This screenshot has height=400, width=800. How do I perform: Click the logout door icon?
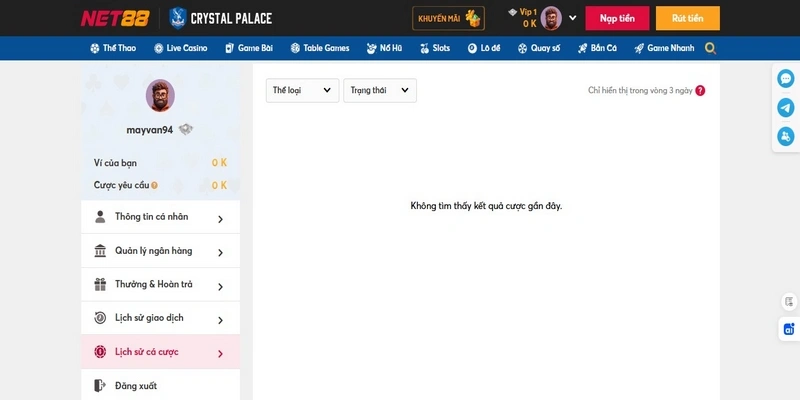tap(100, 385)
